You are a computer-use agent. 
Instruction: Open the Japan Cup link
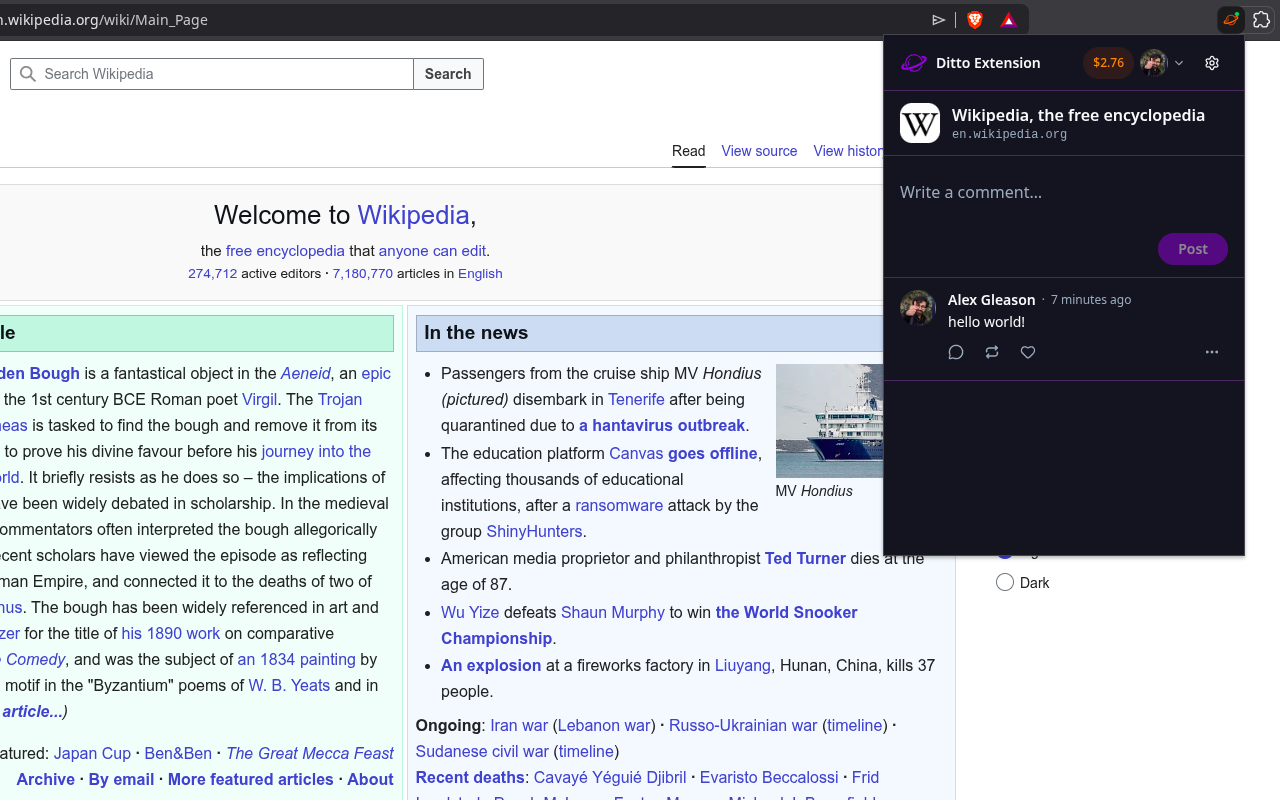[x=93, y=753]
